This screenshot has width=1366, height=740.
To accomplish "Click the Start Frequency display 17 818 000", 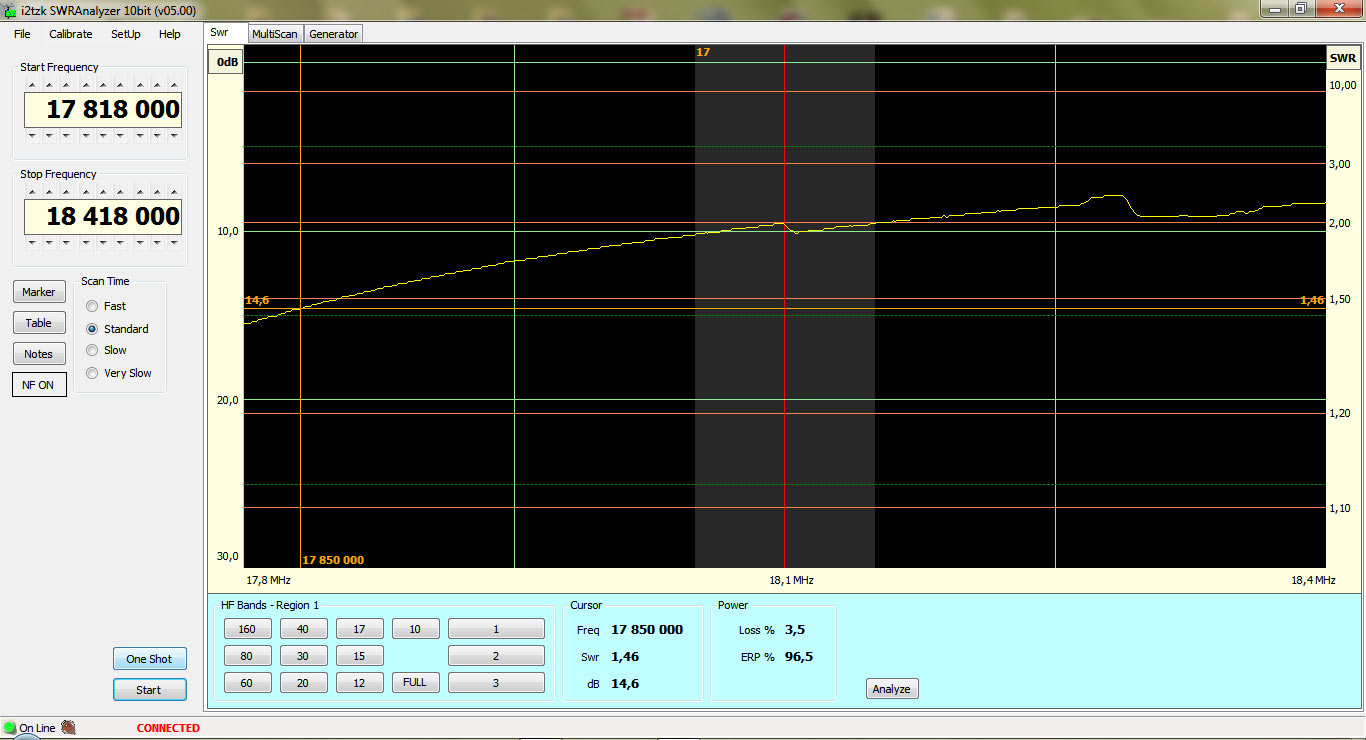I will 103,110.
